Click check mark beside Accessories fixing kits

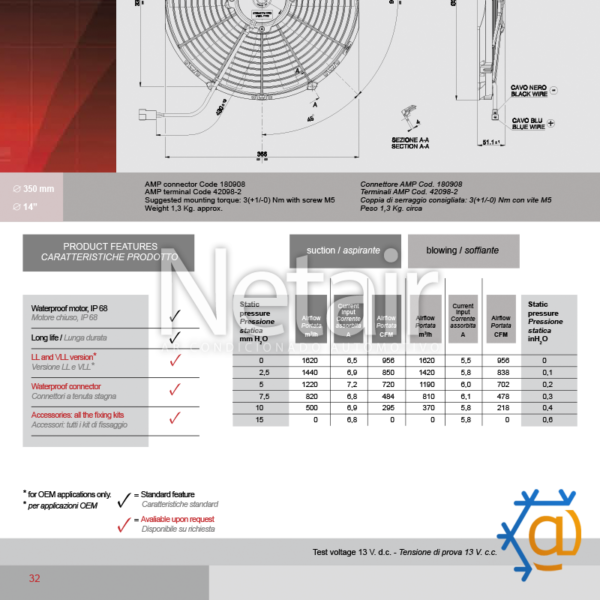tap(174, 418)
